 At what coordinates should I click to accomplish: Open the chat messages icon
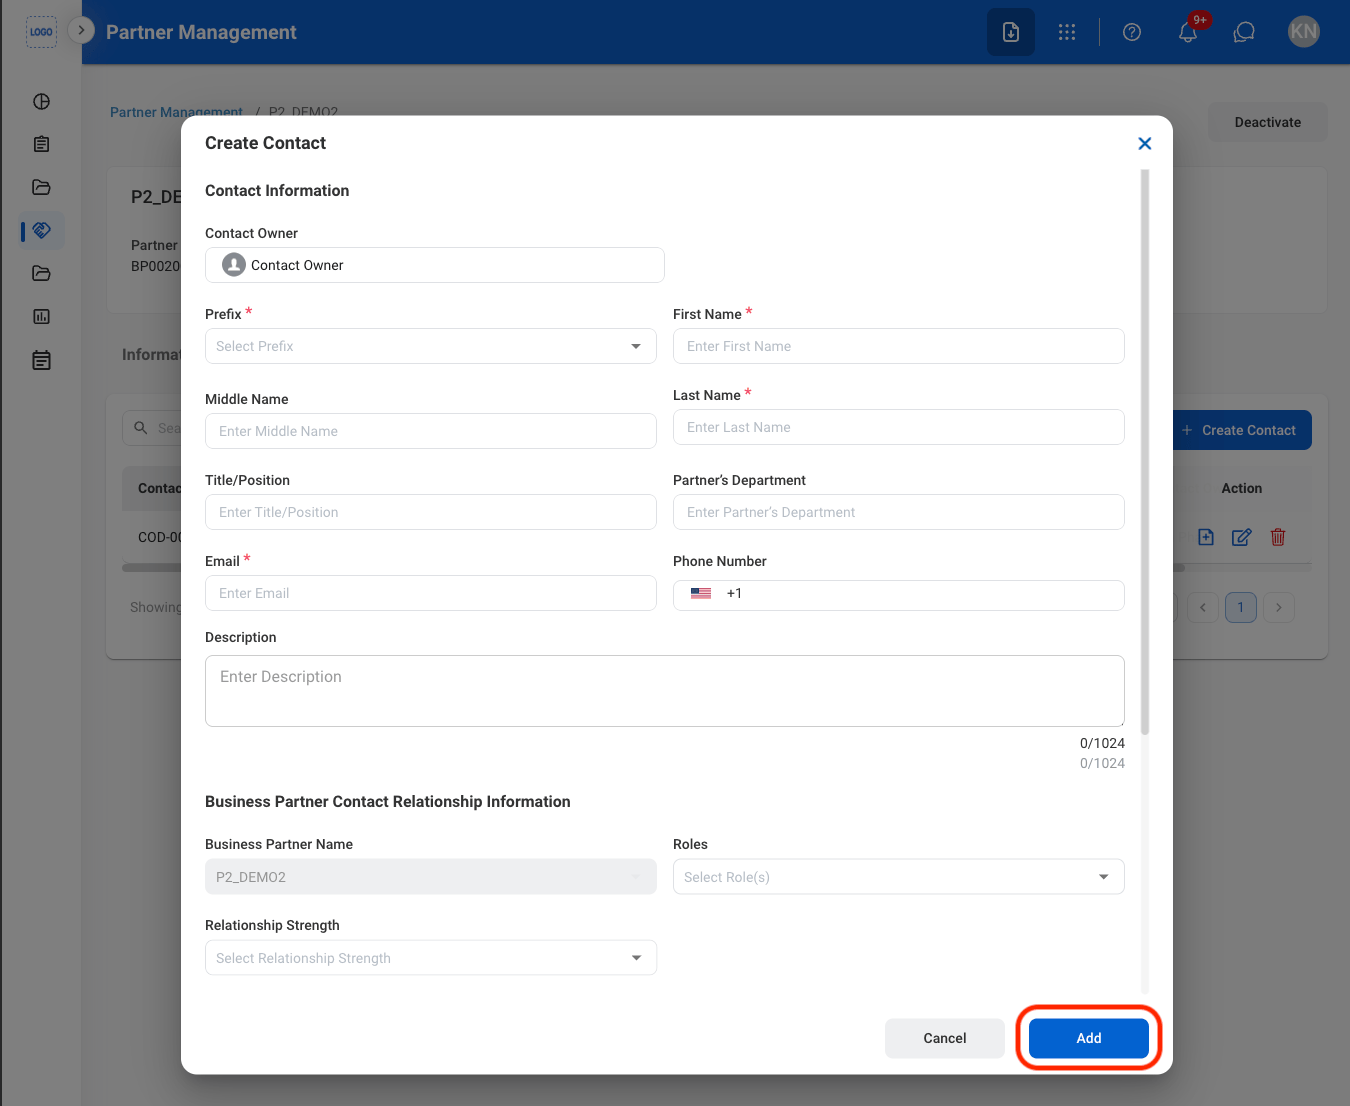pyautogui.click(x=1244, y=32)
